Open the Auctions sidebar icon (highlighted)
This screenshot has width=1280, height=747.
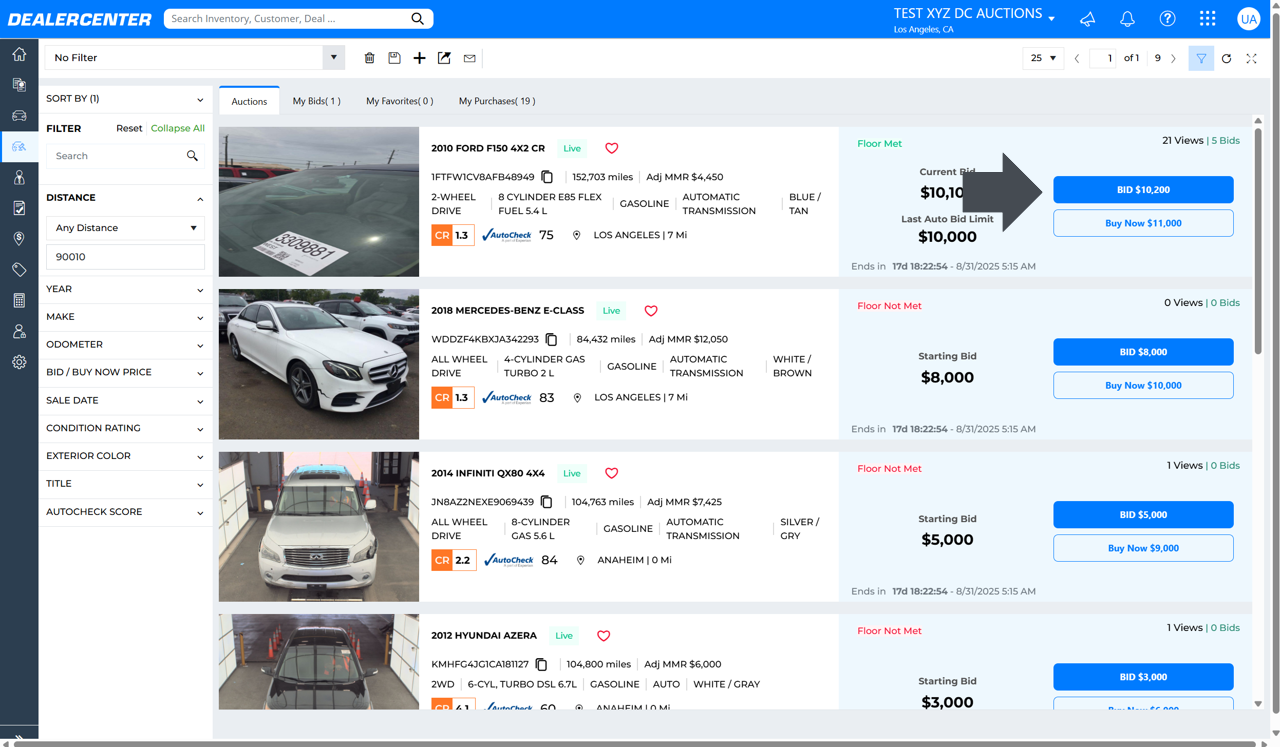click(19, 147)
